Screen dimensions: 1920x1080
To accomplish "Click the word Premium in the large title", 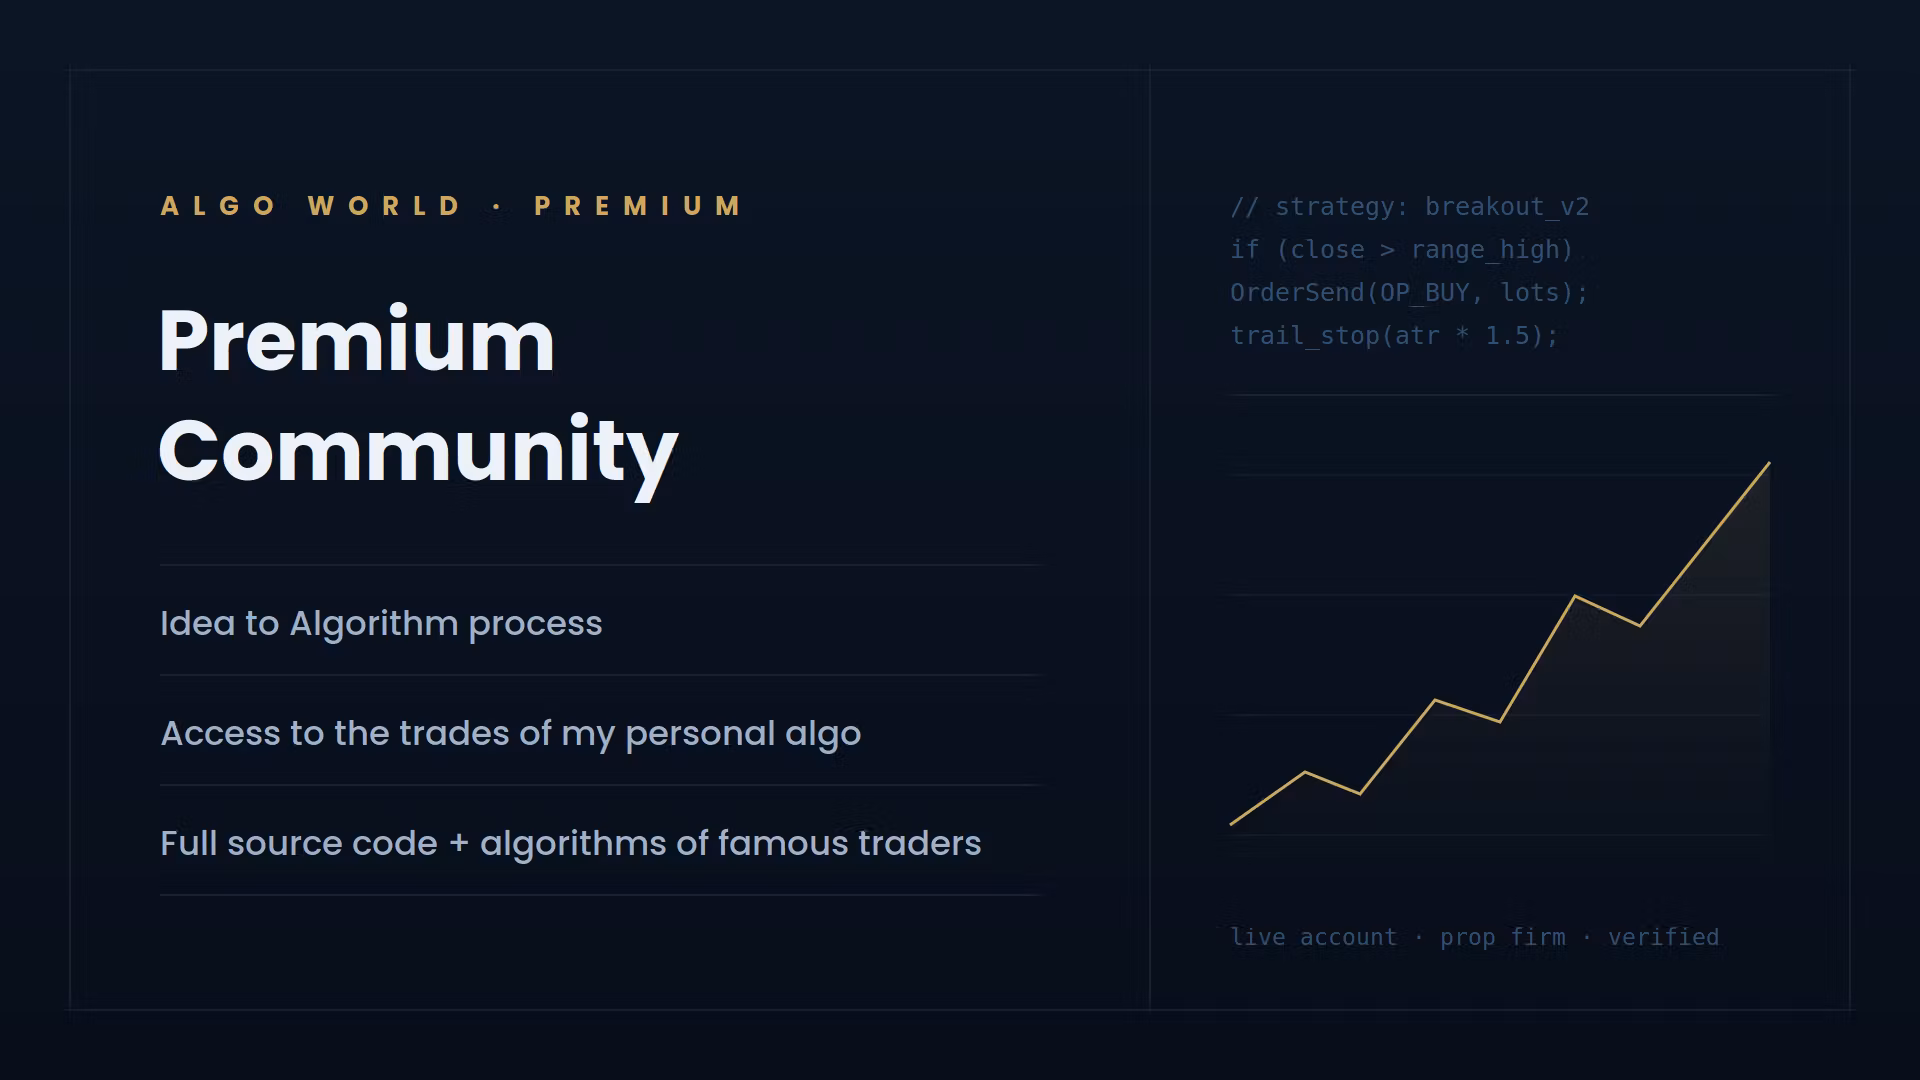I will tap(357, 341).
